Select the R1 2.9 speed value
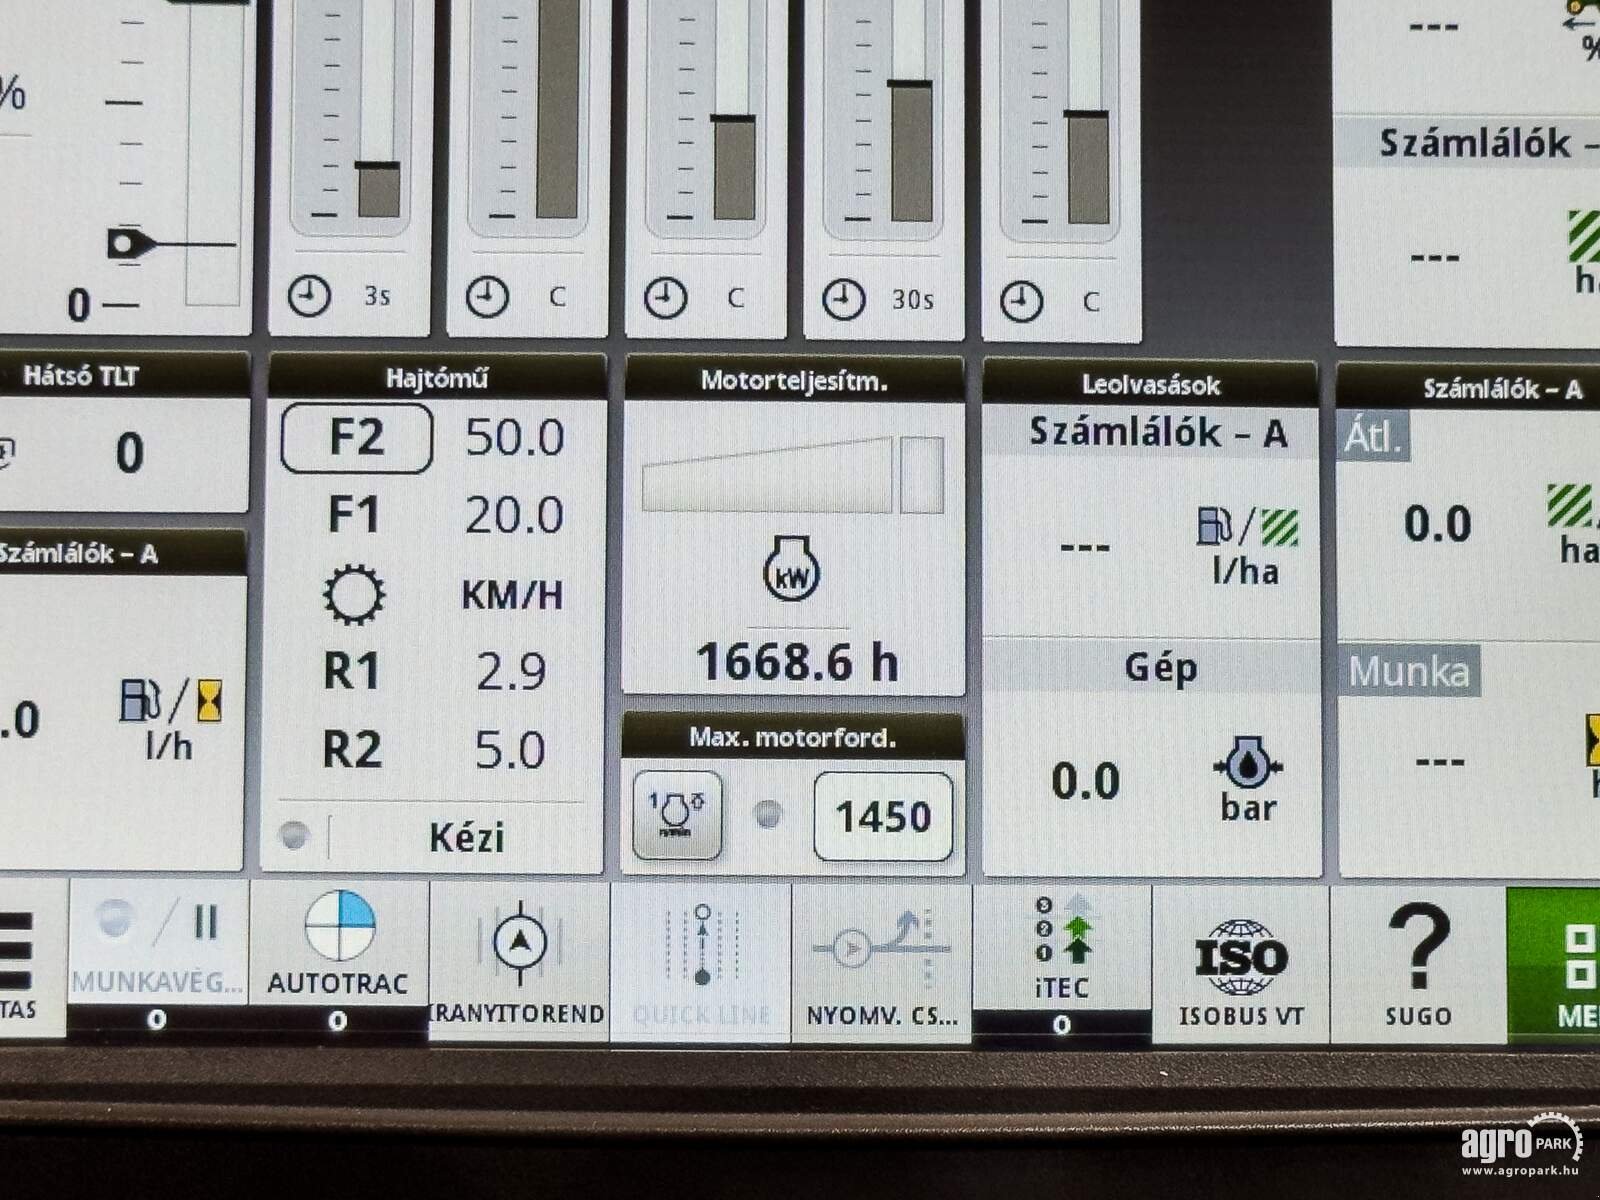This screenshot has height=1200, width=1600. (x=511, y=672)
